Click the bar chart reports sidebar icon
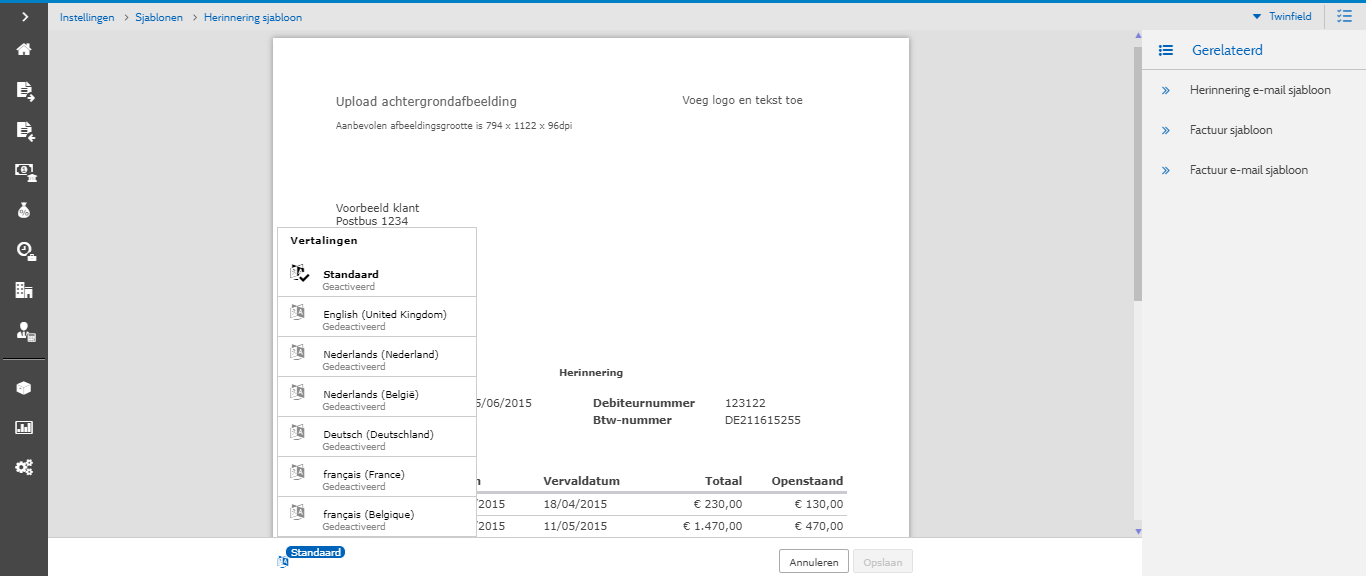This screenshot has height=576, width=1366. pyautogui.click(x=24, y=427)
